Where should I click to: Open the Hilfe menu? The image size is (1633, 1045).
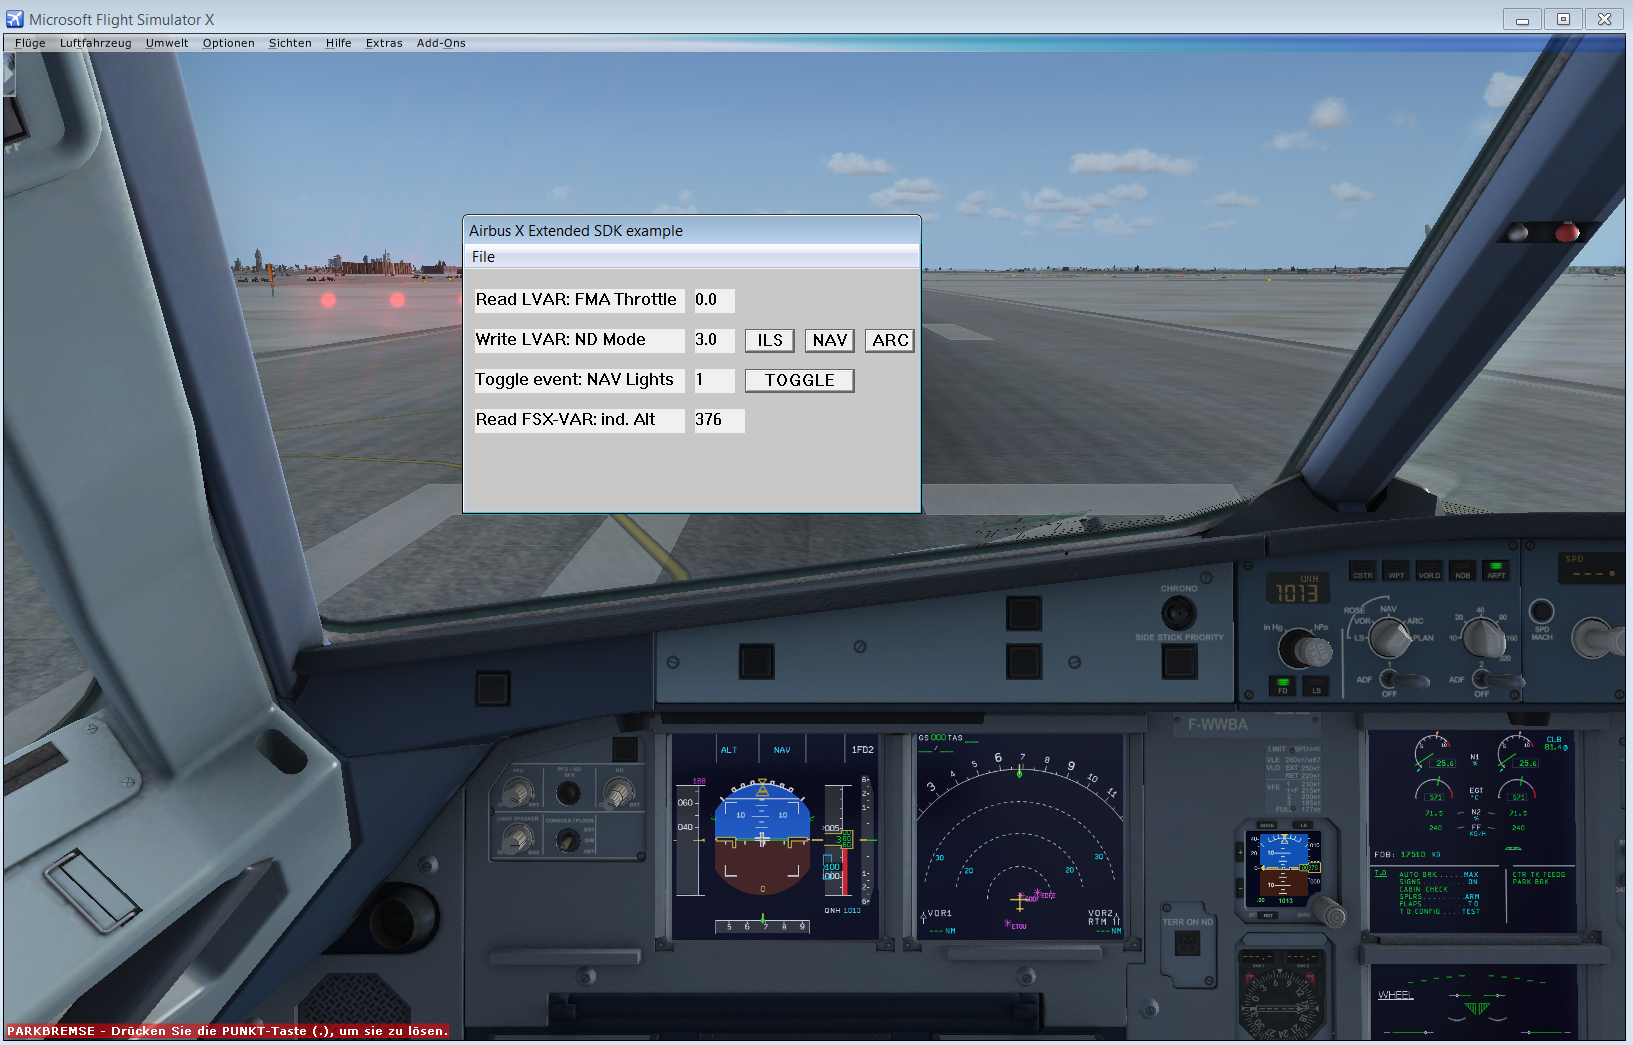point(338,43)
